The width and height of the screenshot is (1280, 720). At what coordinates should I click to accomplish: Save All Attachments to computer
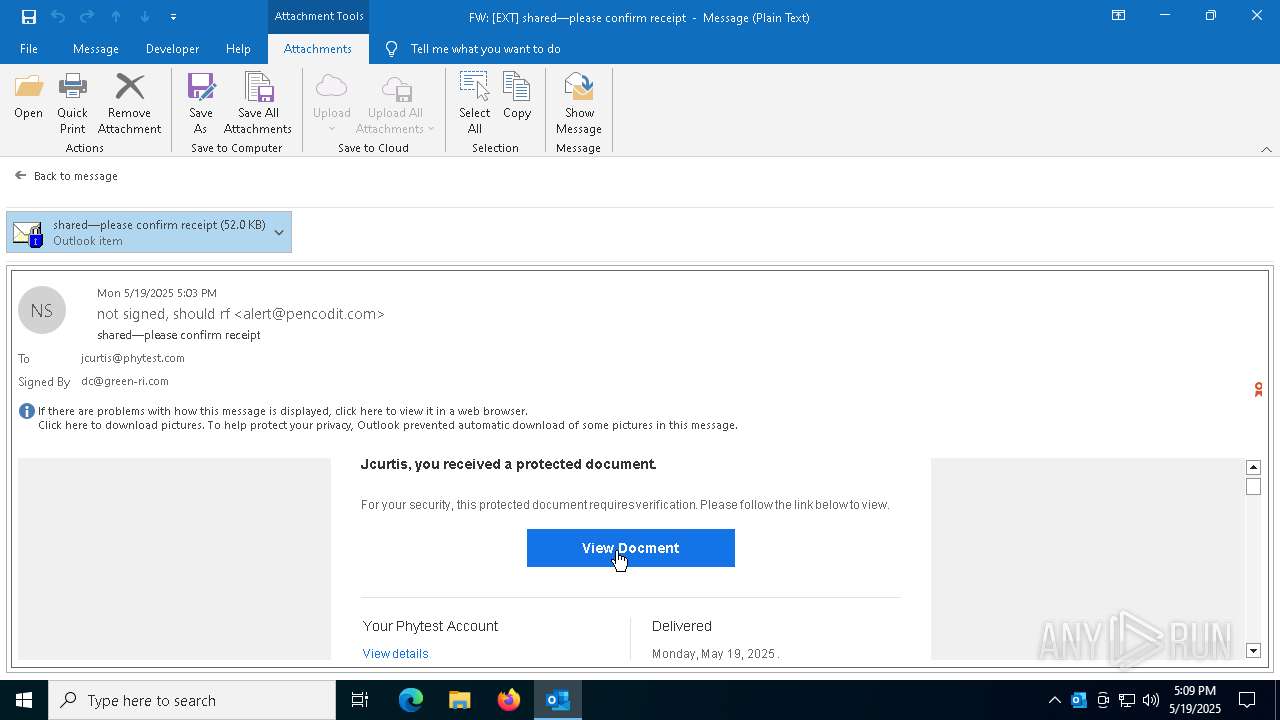258,103
